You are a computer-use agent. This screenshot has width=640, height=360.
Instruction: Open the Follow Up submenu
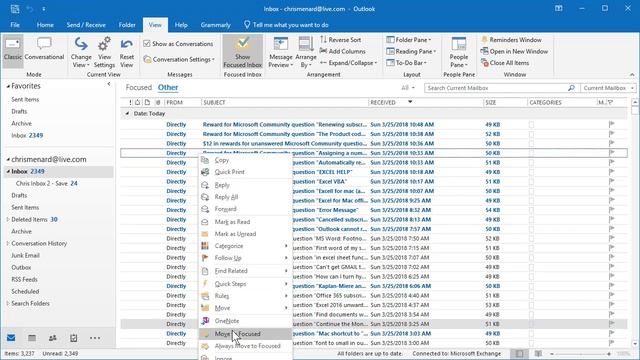coord(245,258)
